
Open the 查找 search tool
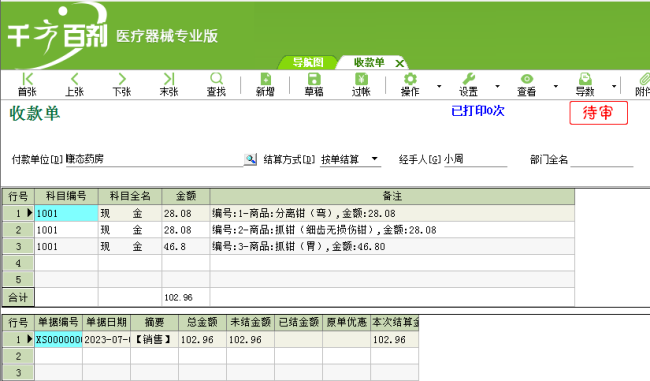coord(216,85)
